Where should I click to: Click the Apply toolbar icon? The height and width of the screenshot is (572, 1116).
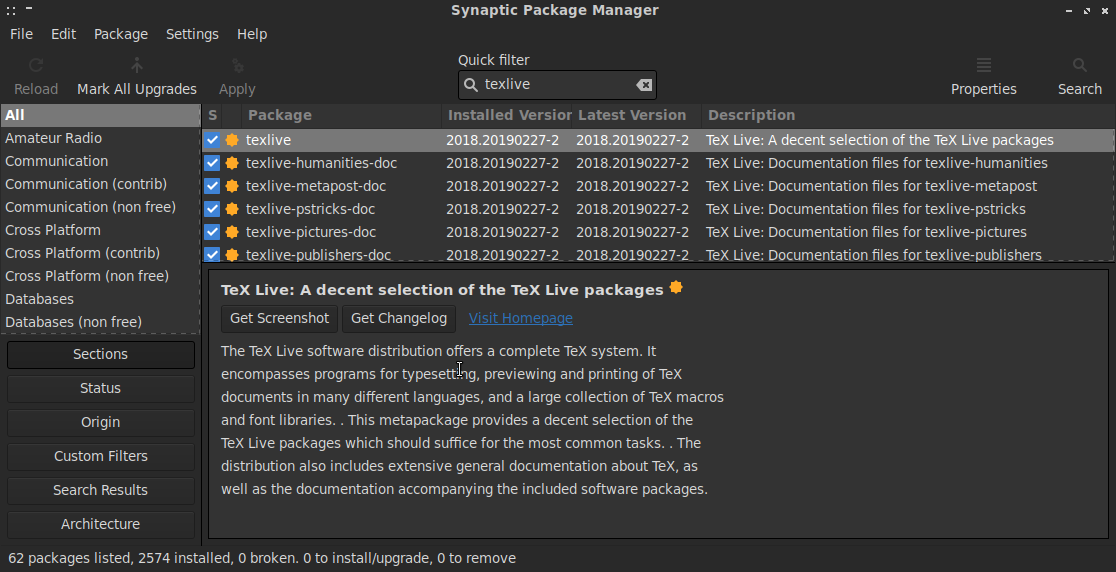pyautogui.click(x=237, y=65)
